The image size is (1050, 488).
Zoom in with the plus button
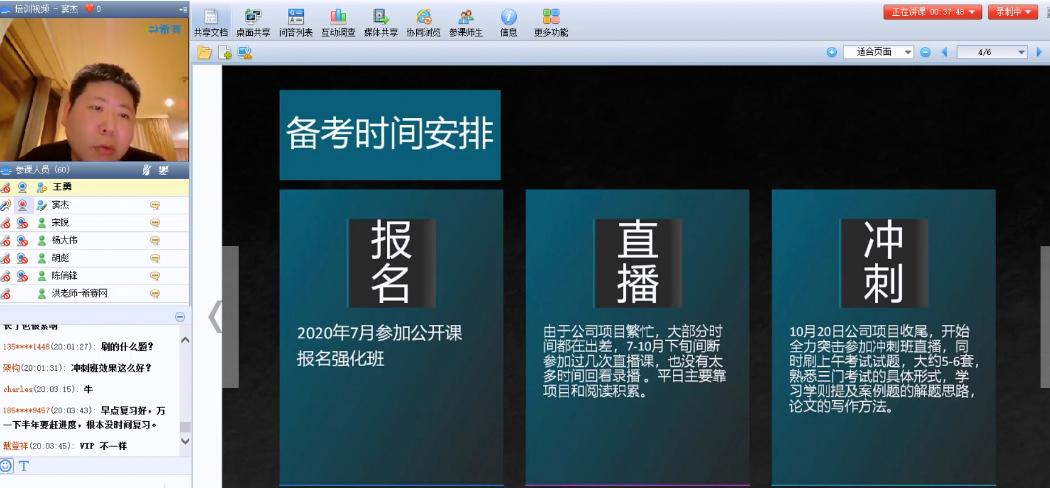831,52
